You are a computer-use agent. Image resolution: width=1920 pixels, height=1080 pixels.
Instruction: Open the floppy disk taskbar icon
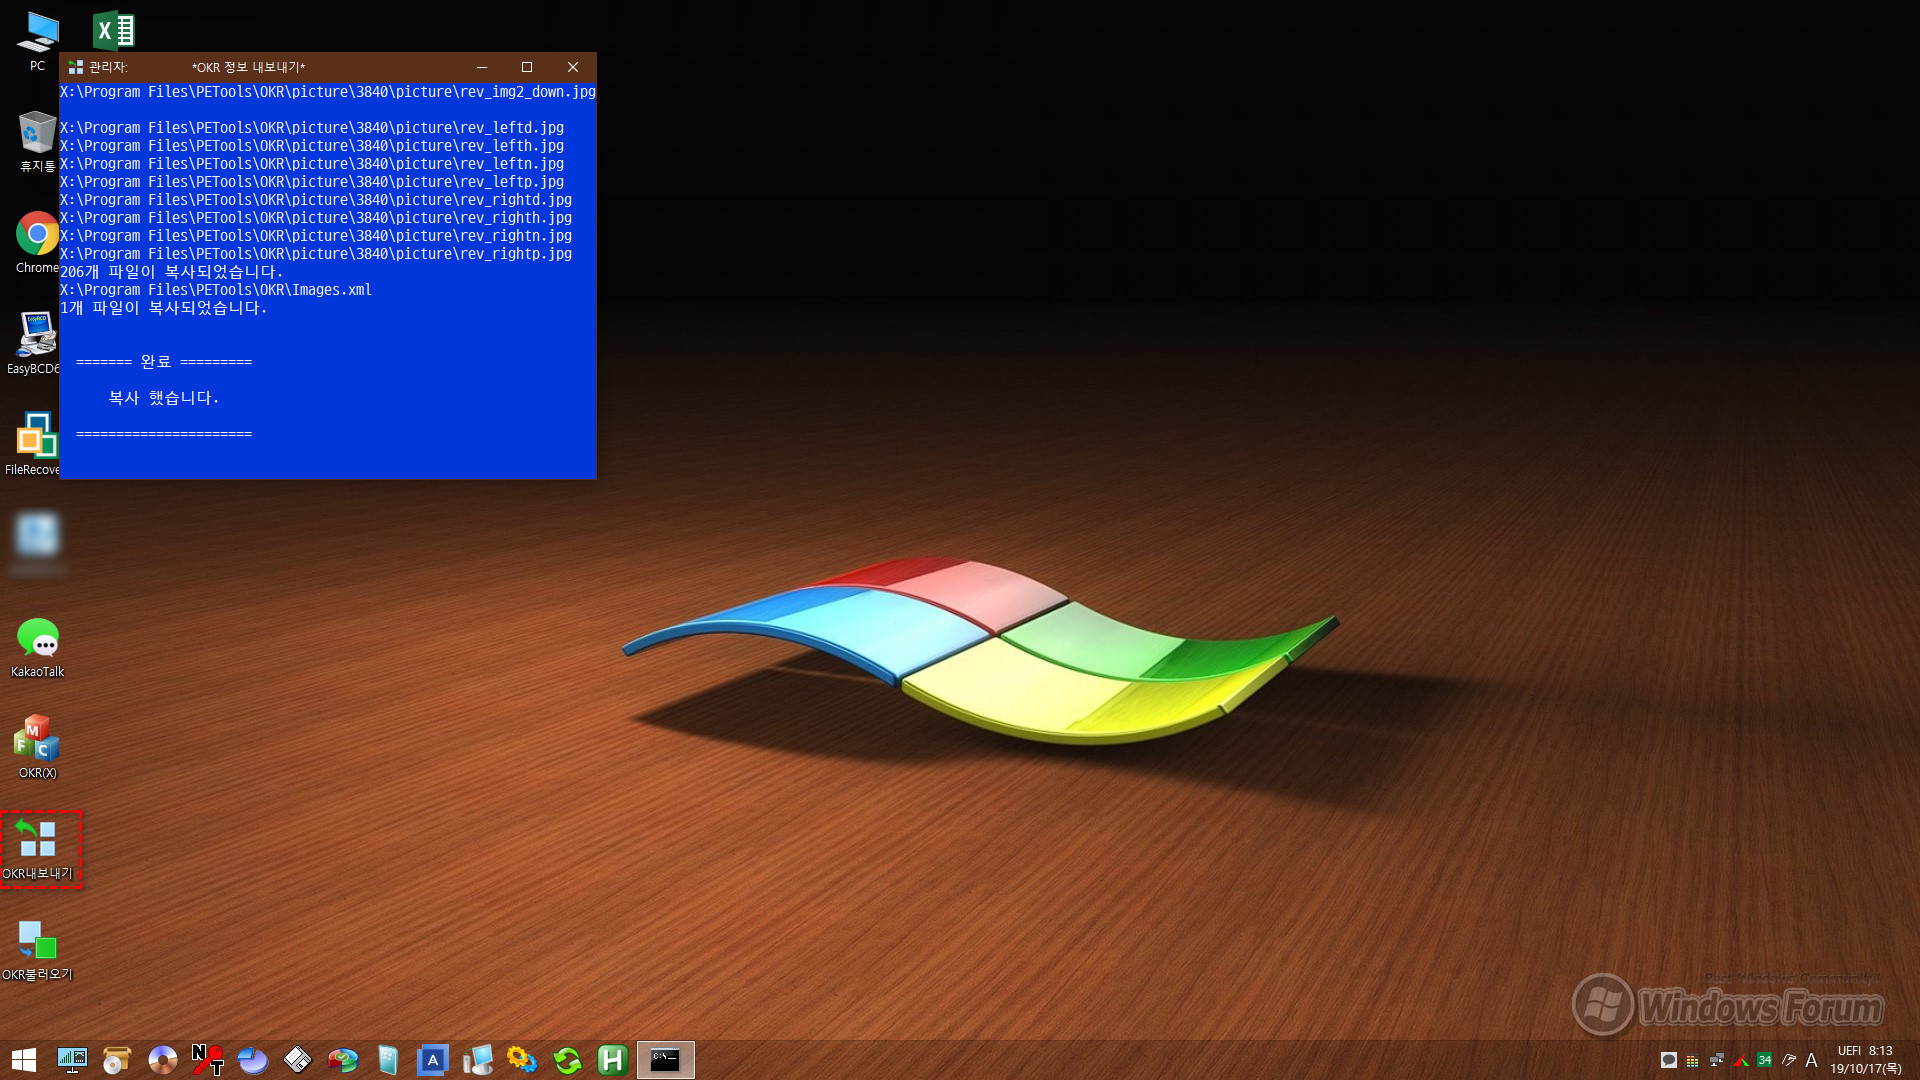(x=297, y=1060)
